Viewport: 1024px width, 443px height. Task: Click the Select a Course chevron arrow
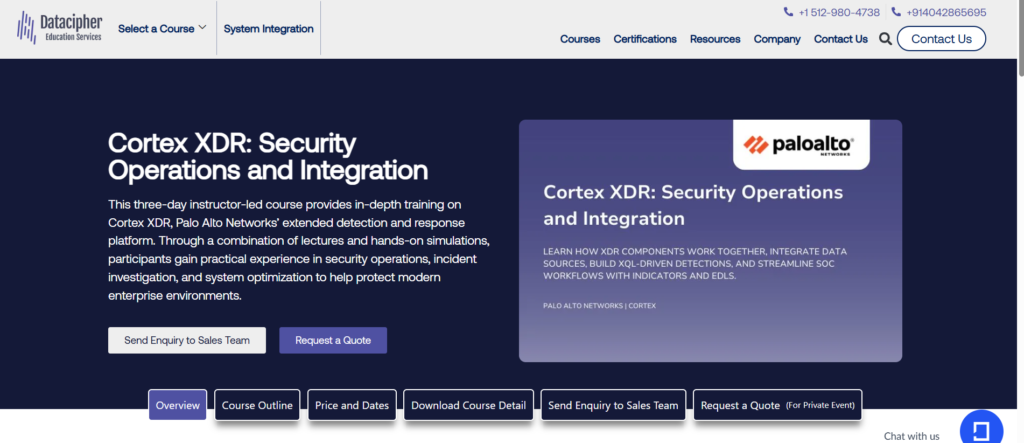(x=202, y=28)
